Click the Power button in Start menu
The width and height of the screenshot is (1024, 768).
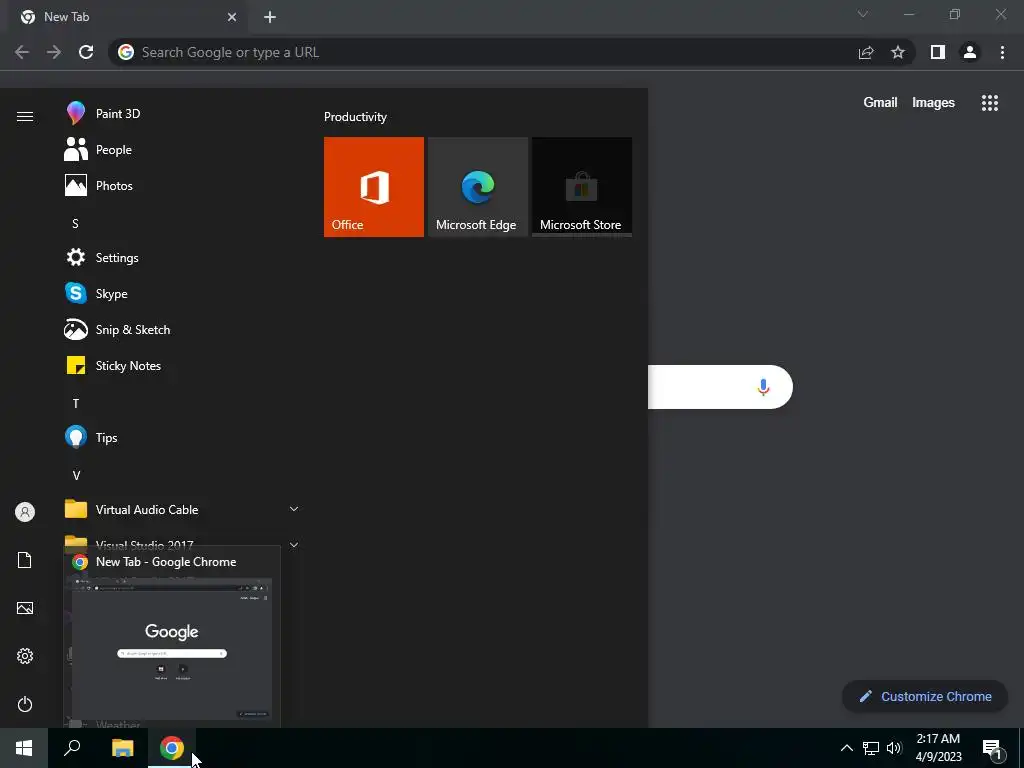pos(25,704)
